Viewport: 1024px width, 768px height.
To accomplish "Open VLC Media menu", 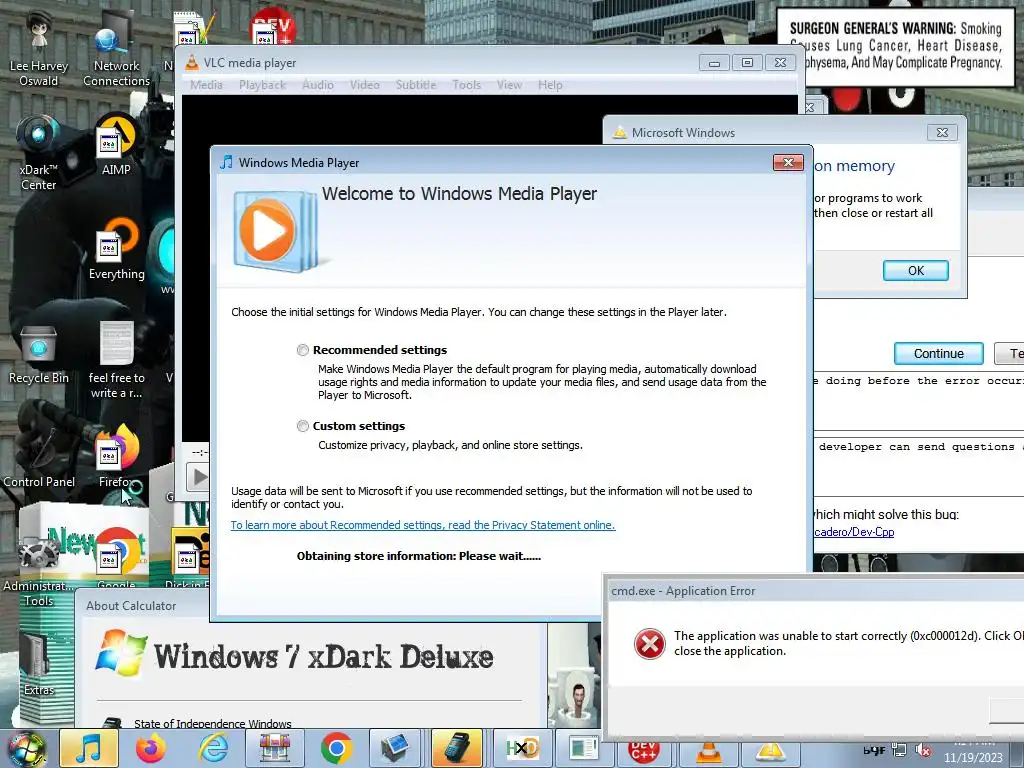I will click(x=206, y=85).
